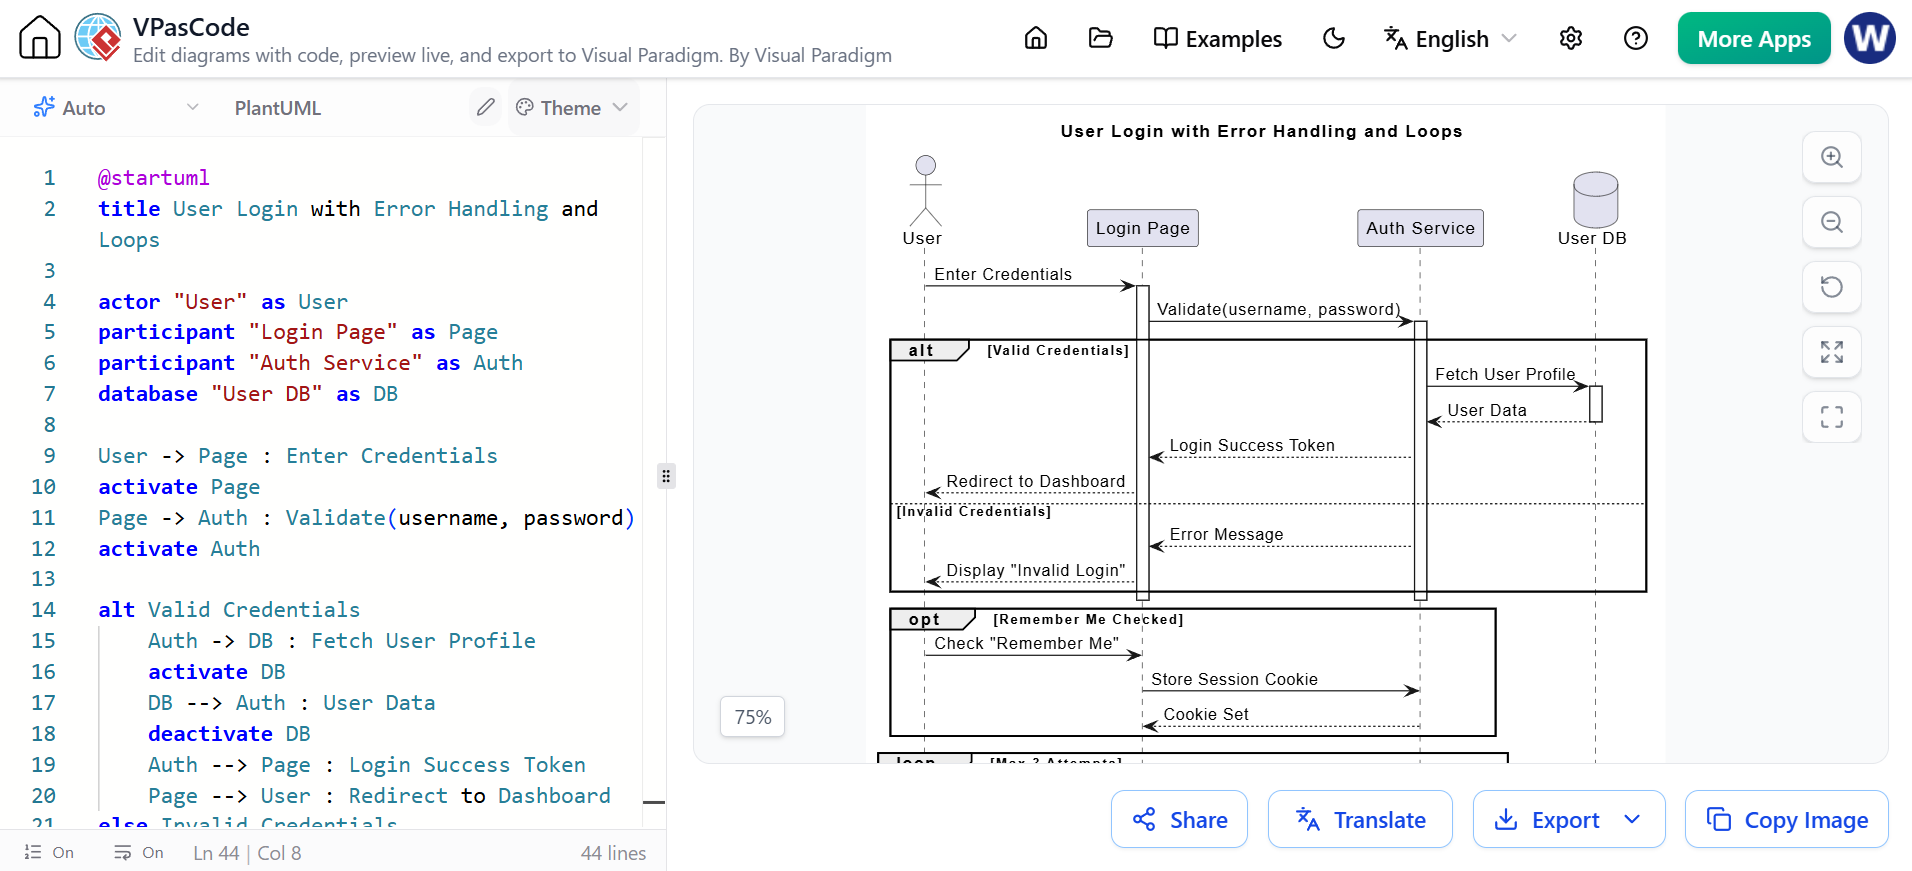Click the User DB database symbol
Image resolution: width=1912 pixels, height=871 pixels.
(x=1595, y=200)
